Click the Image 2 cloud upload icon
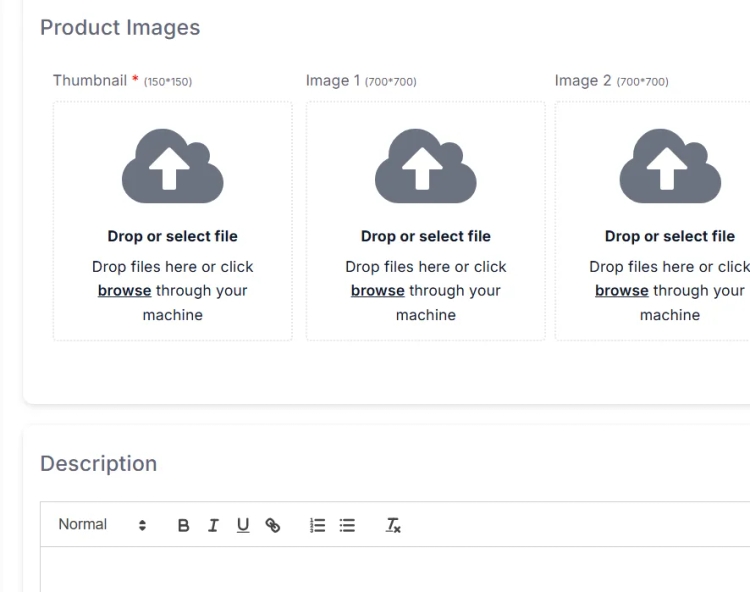The height and width of the screenshot is (592, 750). pos(669,166)
